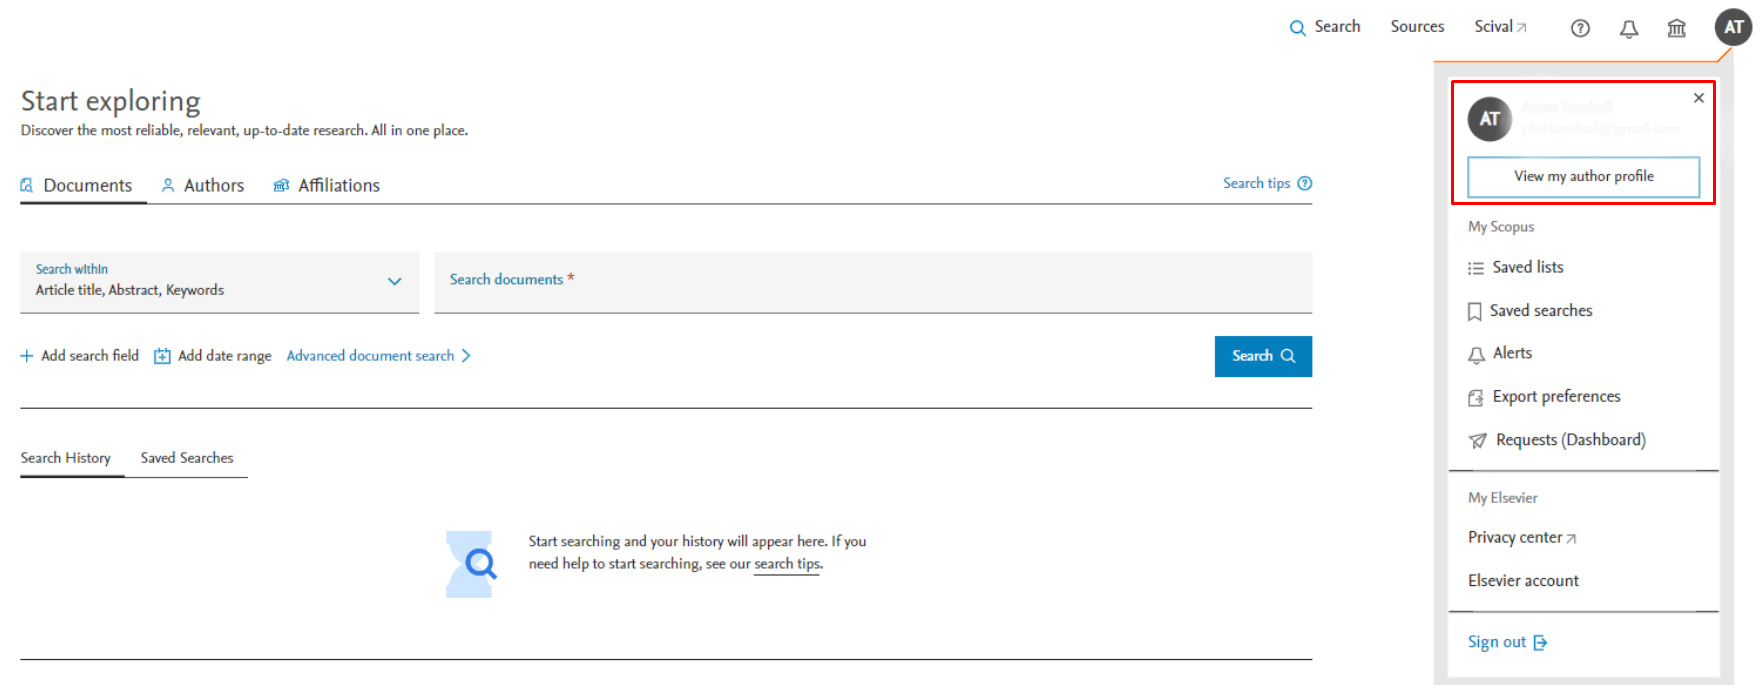Image resolution: width=1757 pixels, height=685 pixels.
Task: Click the plus icon for Add search field
Action: click(27, 356)
